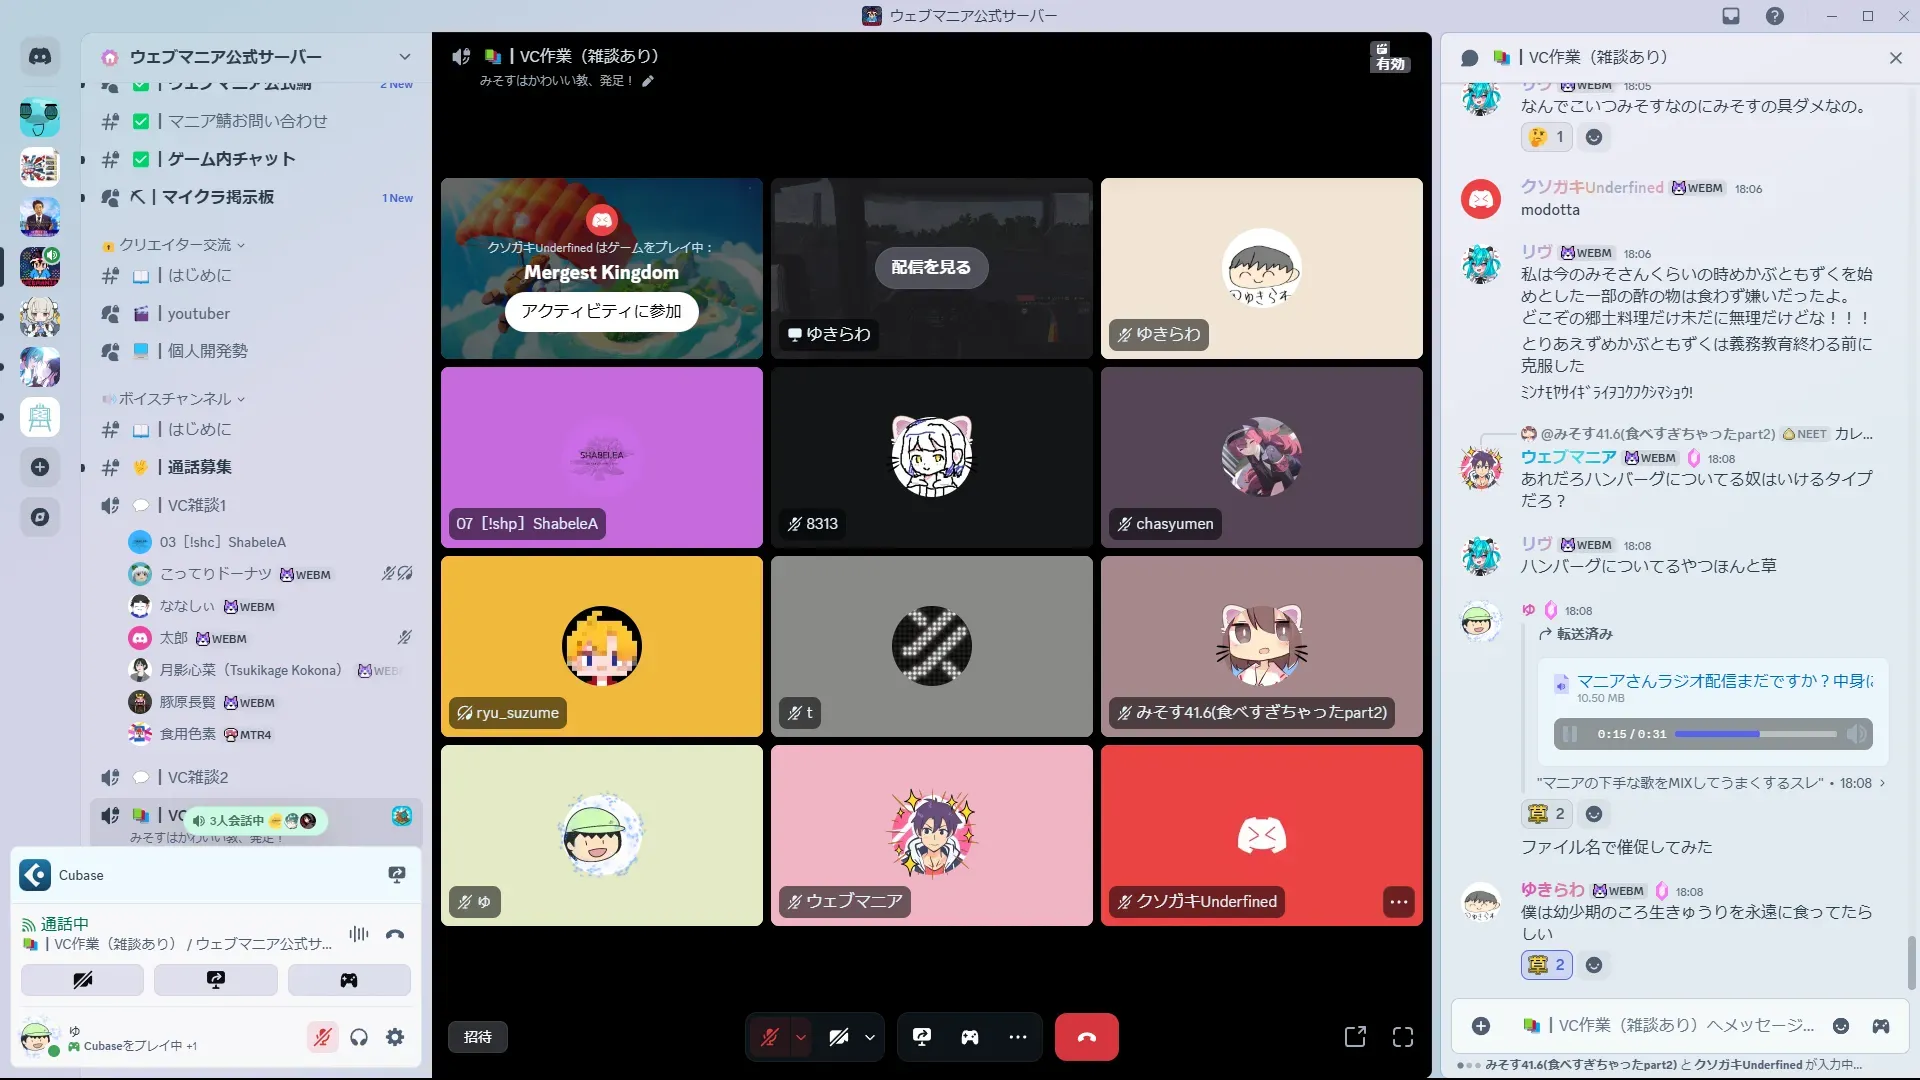The height and width of the screenshot is (1080, 1920).
Task: Open the screen share icon in call bar
Action: tap(922, 1037)
